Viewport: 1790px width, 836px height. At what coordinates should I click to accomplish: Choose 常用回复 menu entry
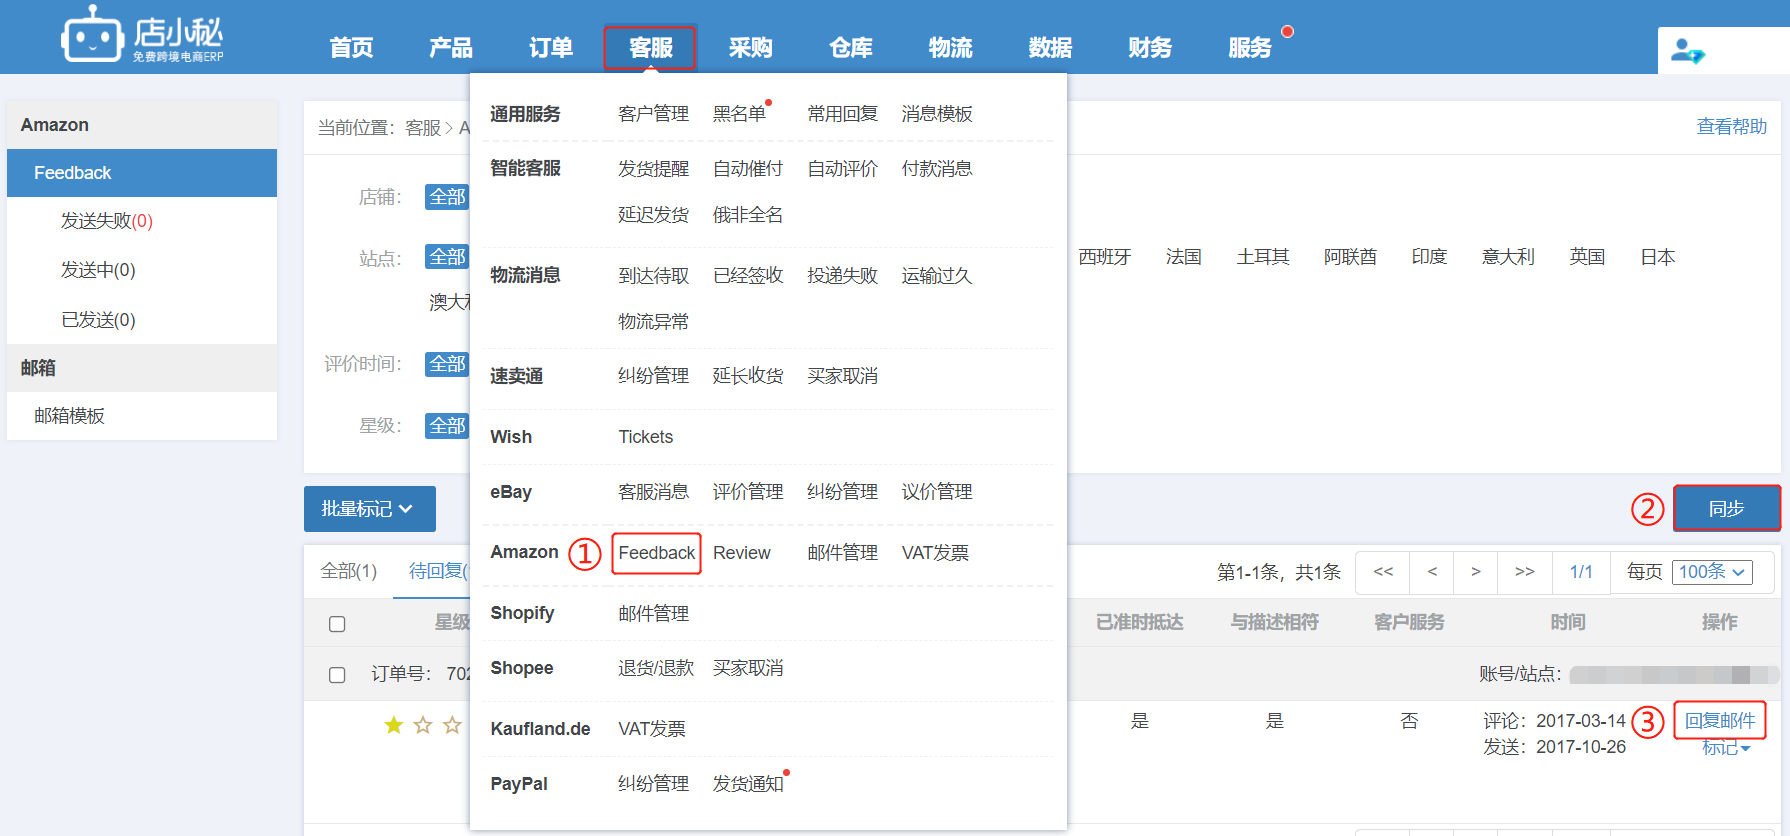[843, 114]
